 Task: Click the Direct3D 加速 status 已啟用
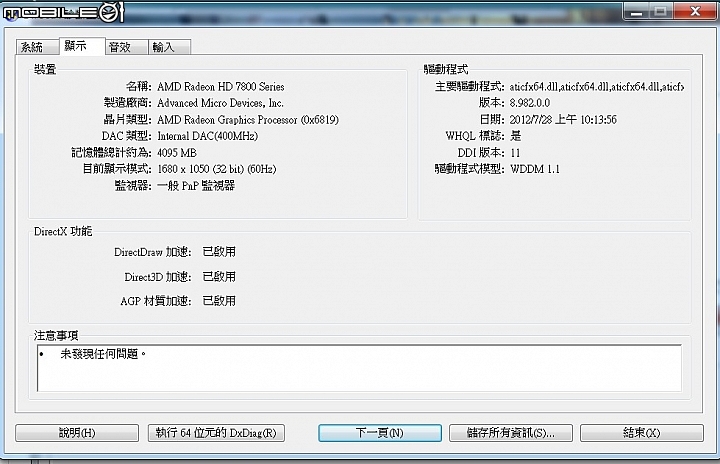(219, 277)
